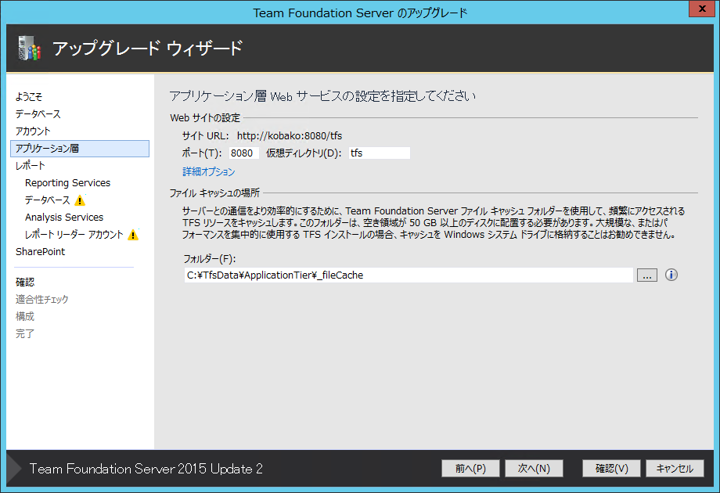Click the Team Foundation Server wizard icon
Image resolution: width=720 pixels, height=493 pixels.
point(29,48)
